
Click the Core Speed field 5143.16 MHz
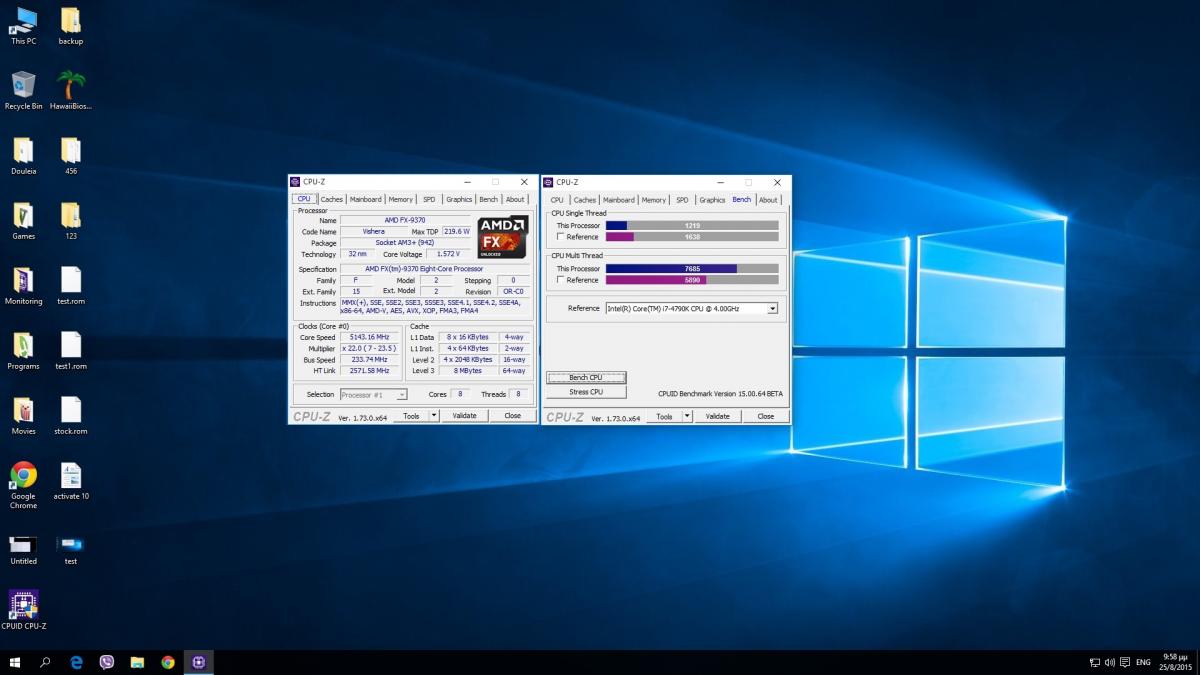(371, 338)
